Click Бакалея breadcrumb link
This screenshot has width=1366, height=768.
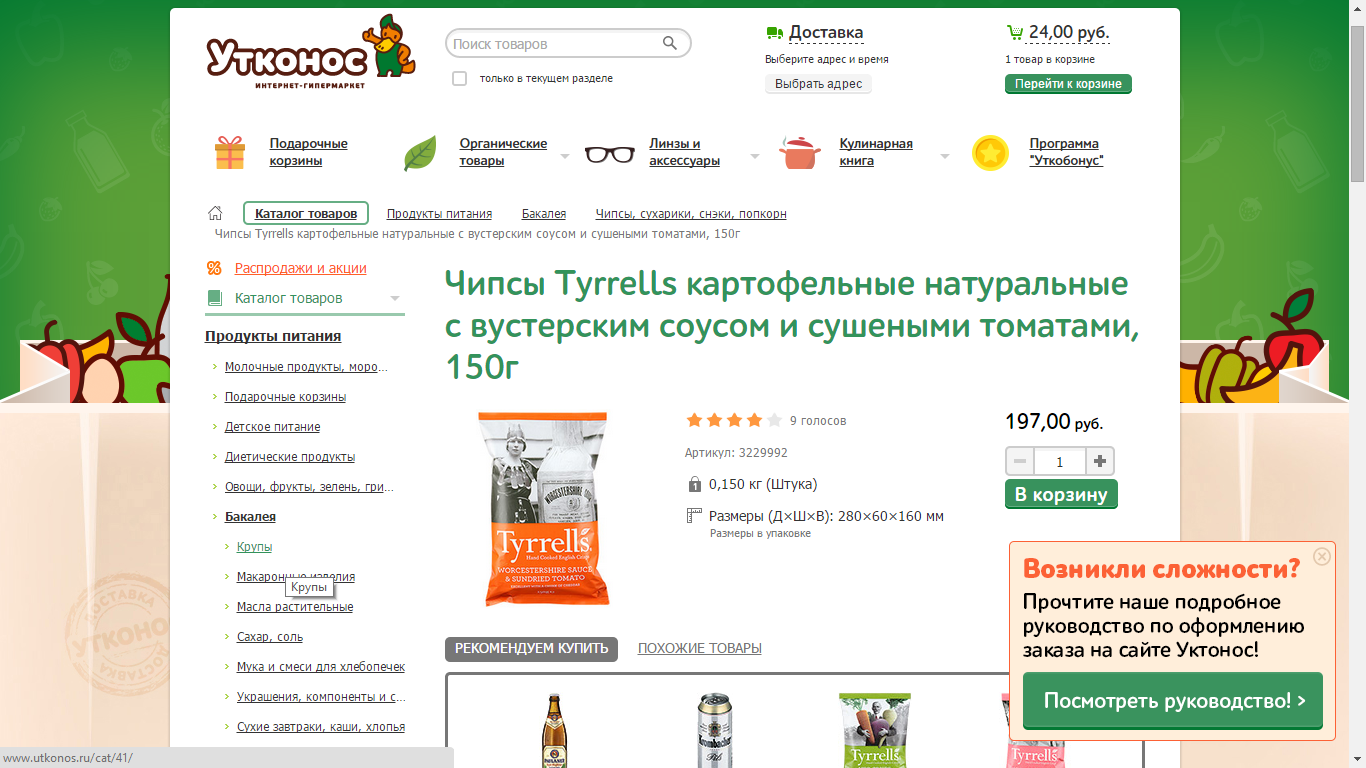pyautogui.click(x=544, y=214)
